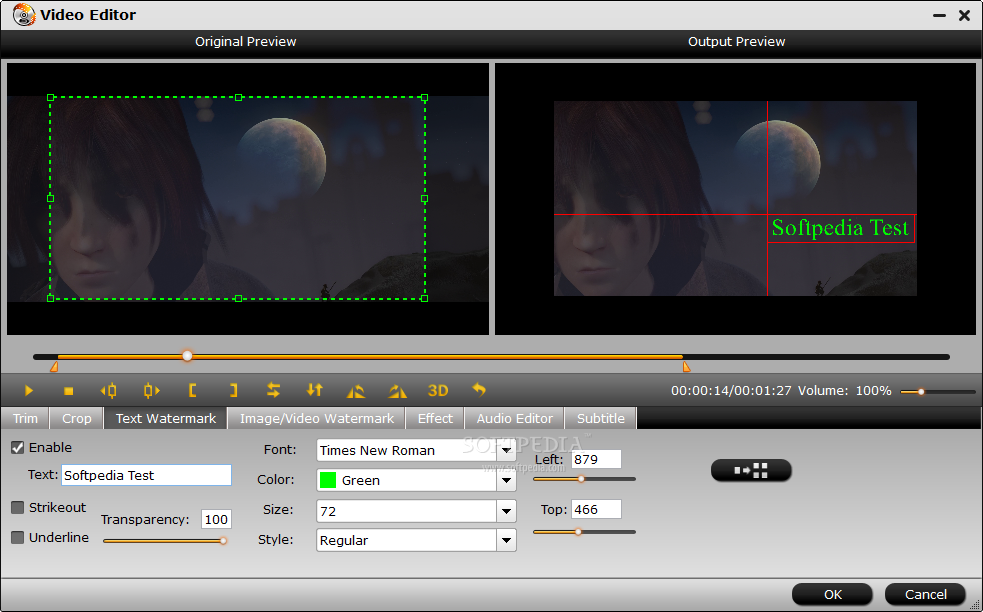Expand the Font dropdown

506,450
